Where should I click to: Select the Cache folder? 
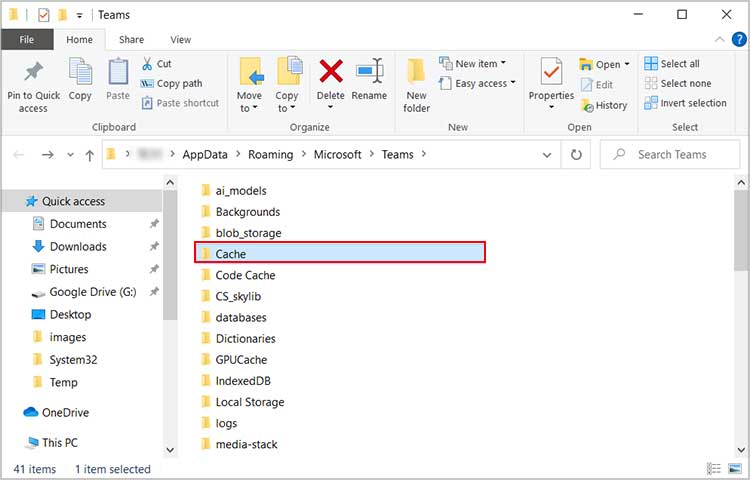pos(340,252)
